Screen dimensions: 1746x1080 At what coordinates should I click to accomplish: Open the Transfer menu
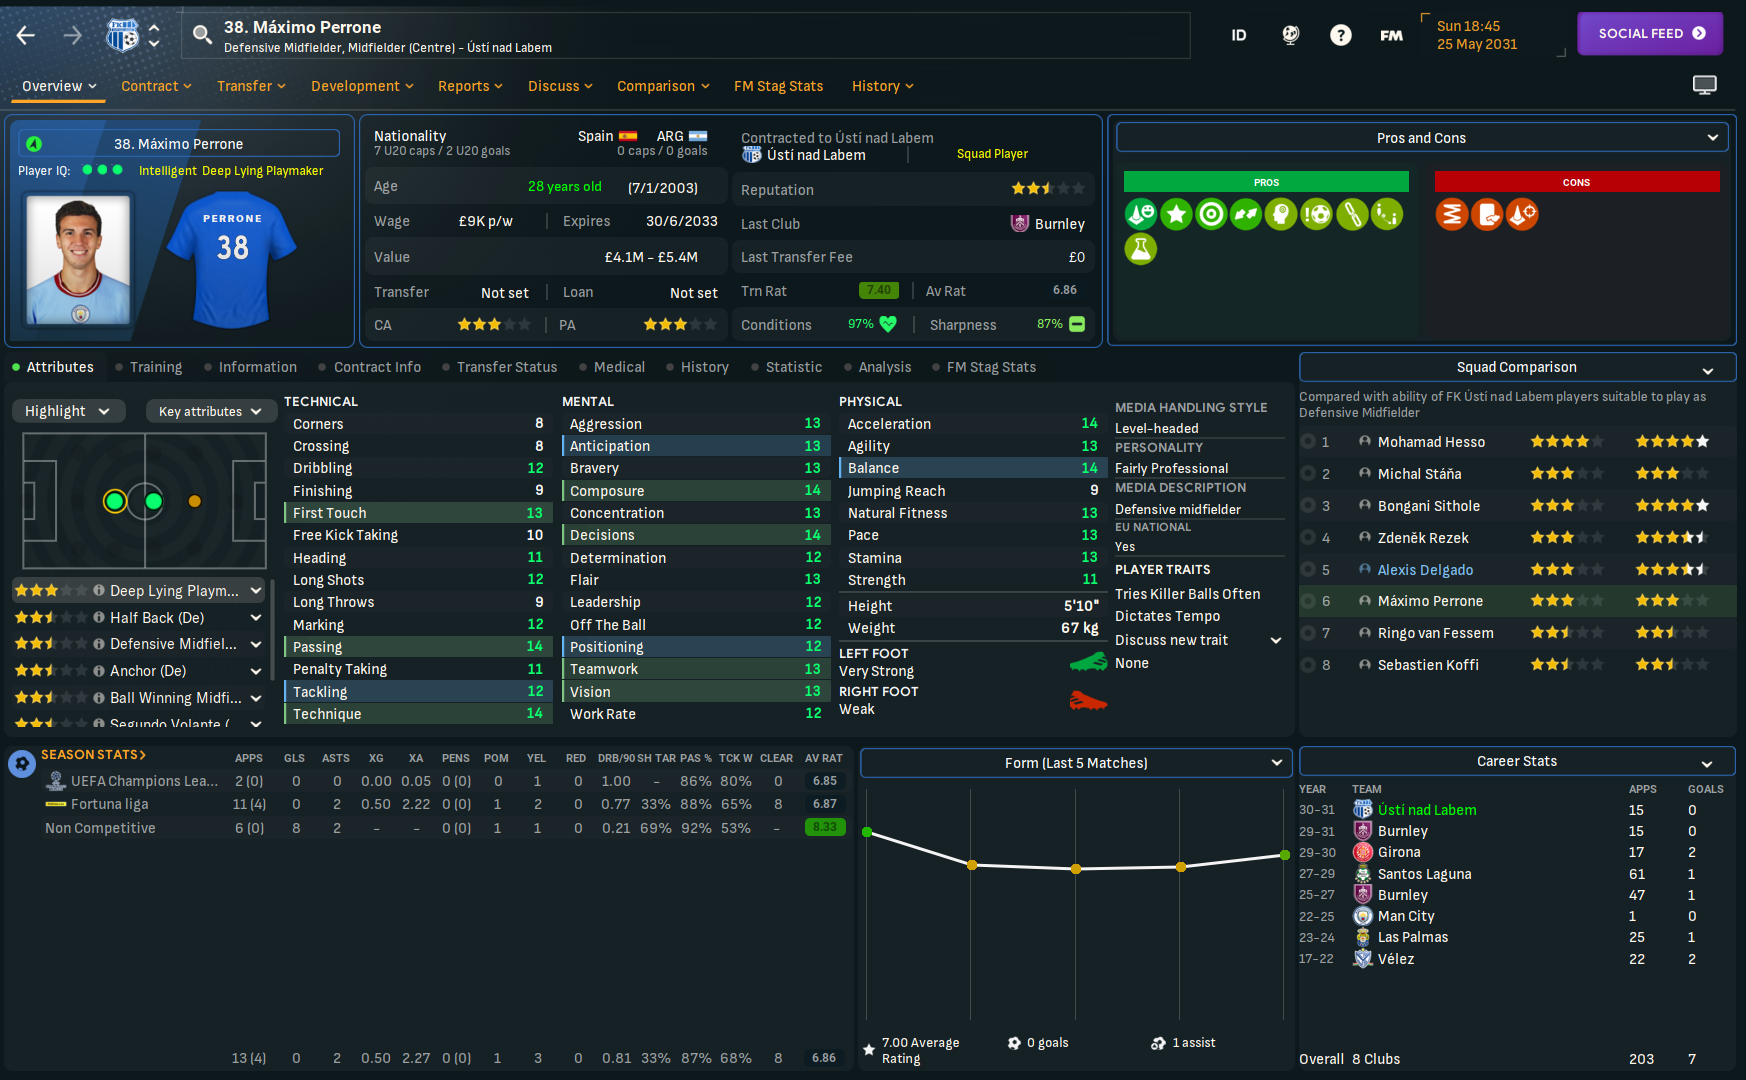pos(251,86)
